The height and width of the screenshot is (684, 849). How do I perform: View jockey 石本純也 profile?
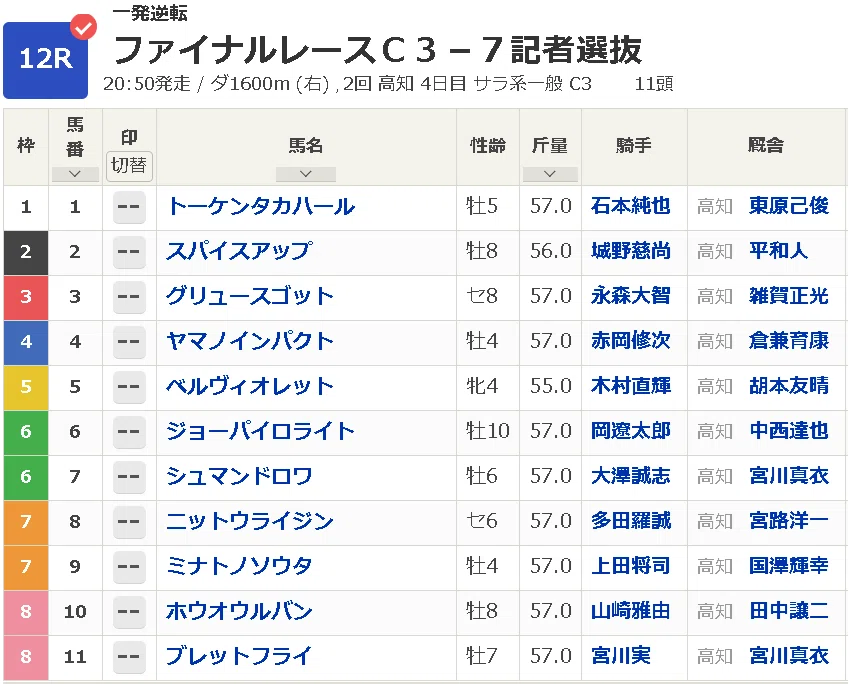click(631, 206)
